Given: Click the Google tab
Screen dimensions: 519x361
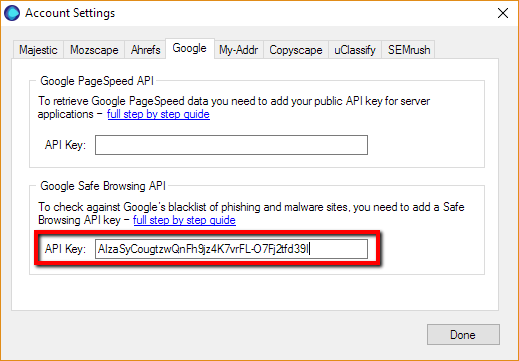Looking at the screenshot, I should (x=190, y=48).
